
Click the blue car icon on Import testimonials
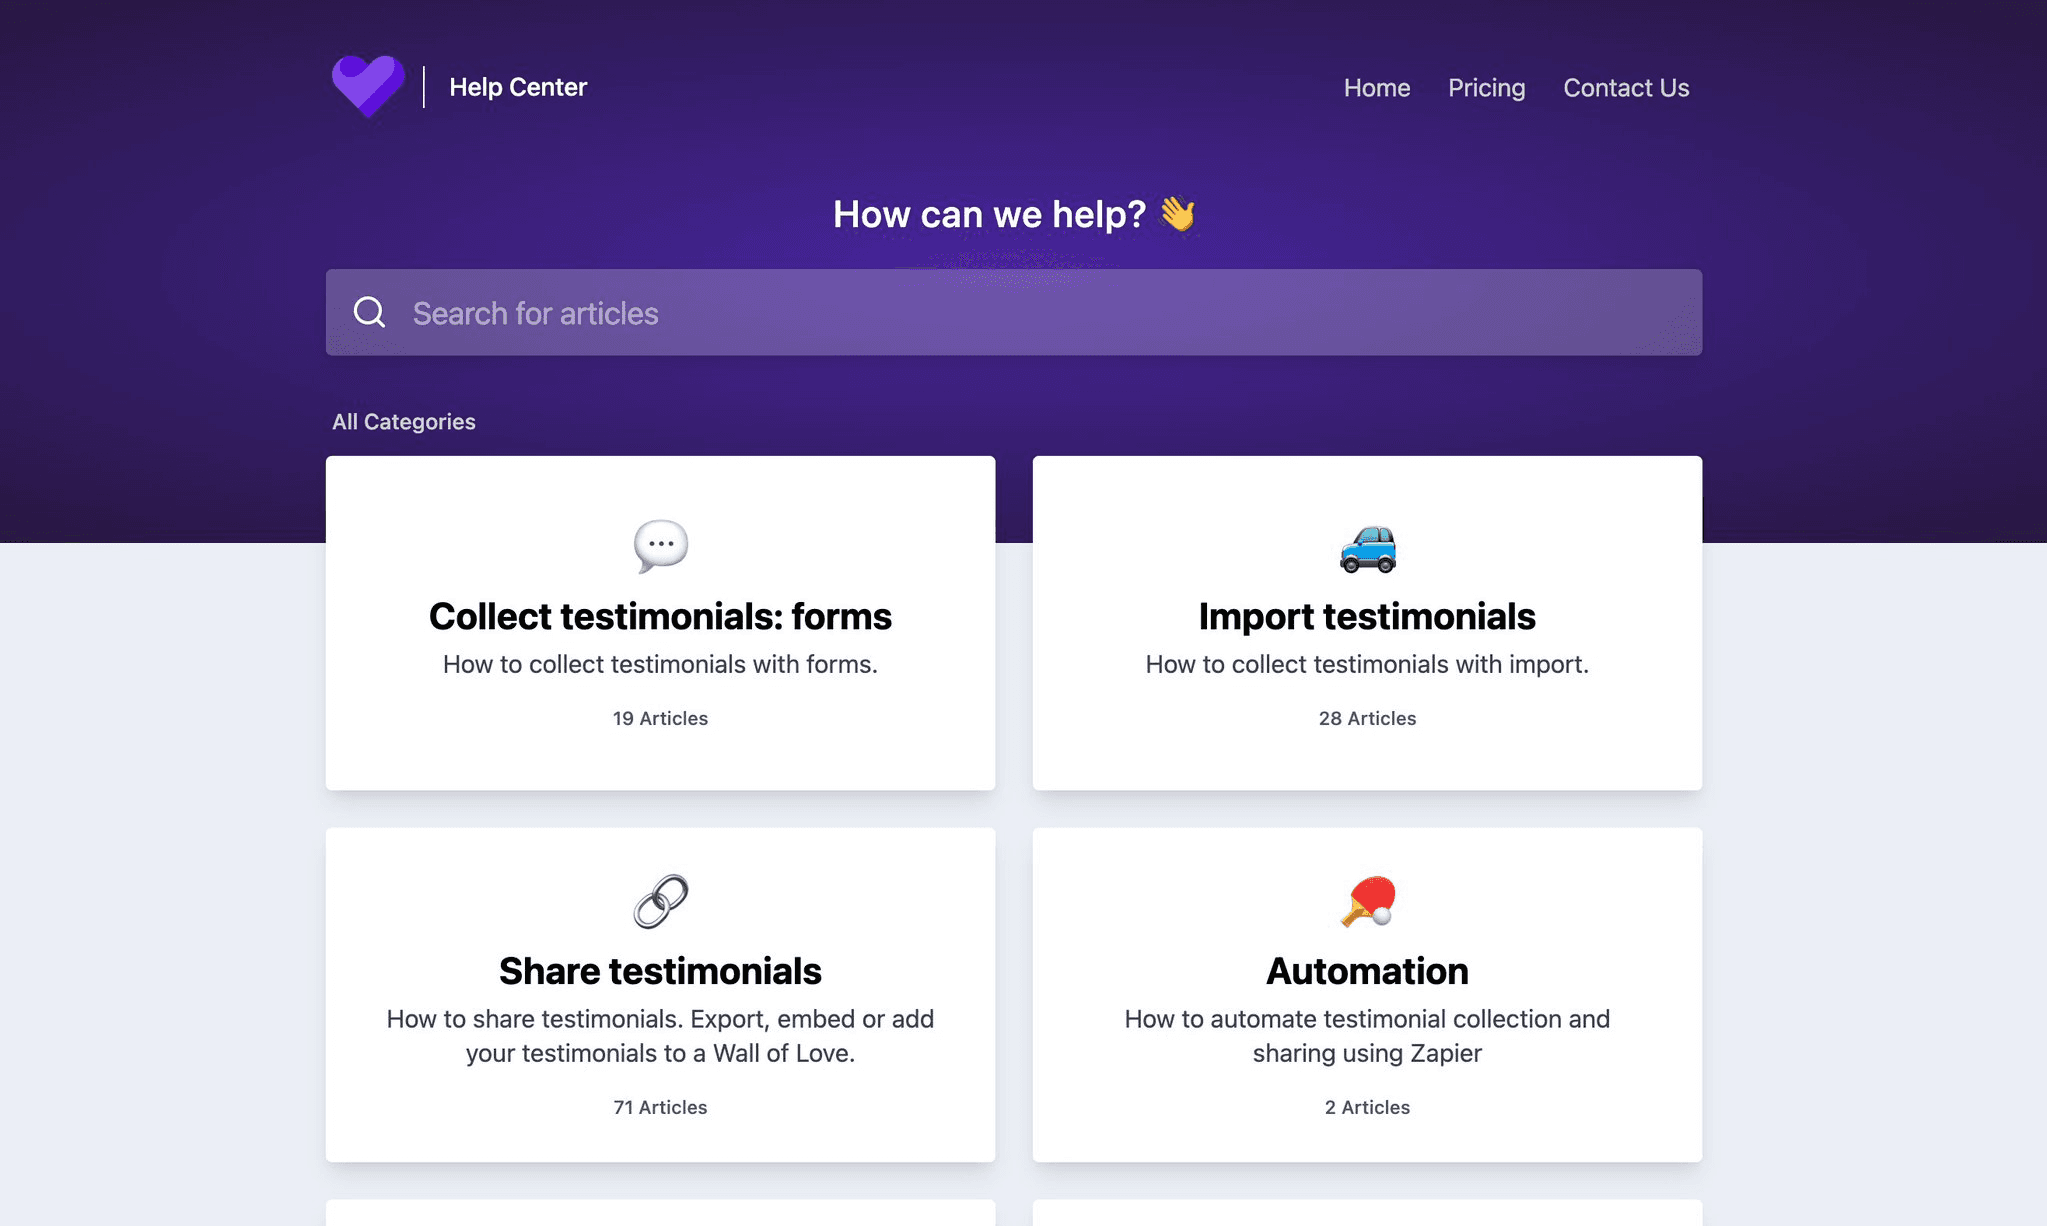[1366, 548]
